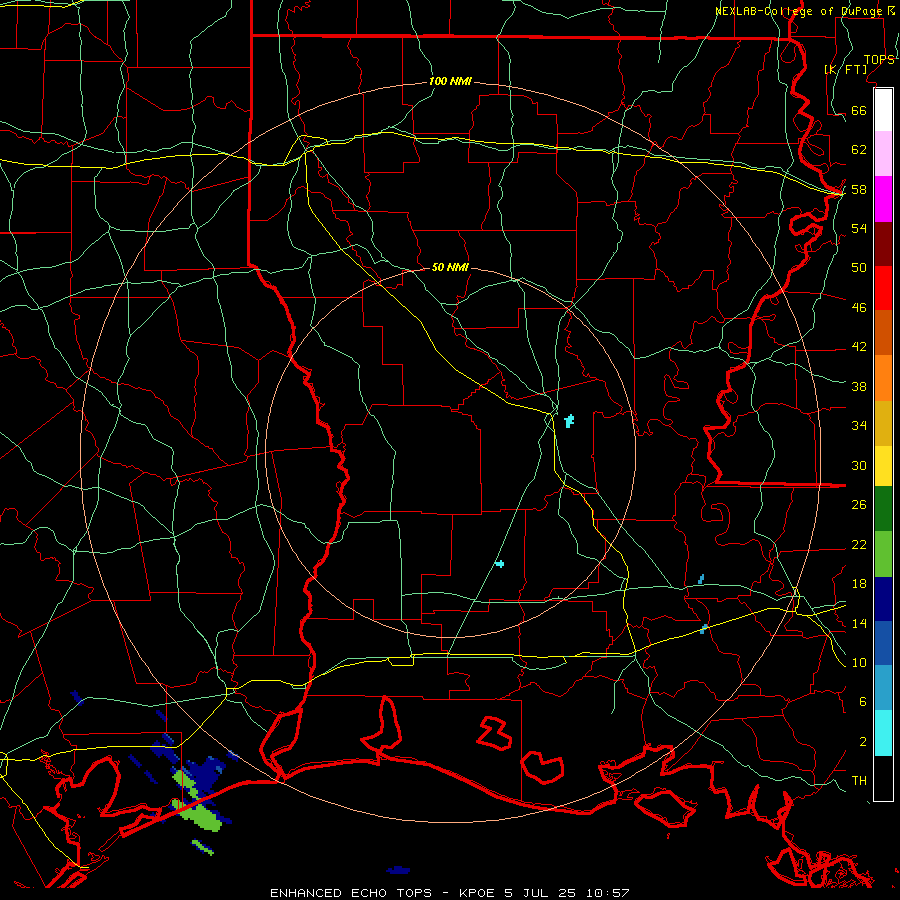
Task: Click the "30" scale value
Action: point(859,465)
